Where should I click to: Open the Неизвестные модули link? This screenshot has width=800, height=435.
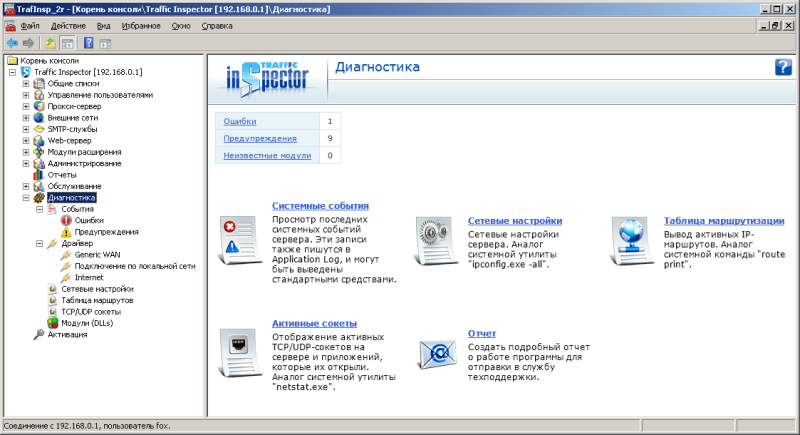[267, 156]
